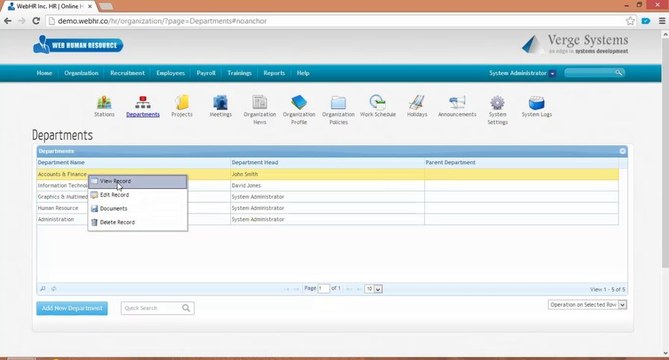Viewport: 669px width, 360px height.
Task: Click the page number input box
Action: pos(323,289)
